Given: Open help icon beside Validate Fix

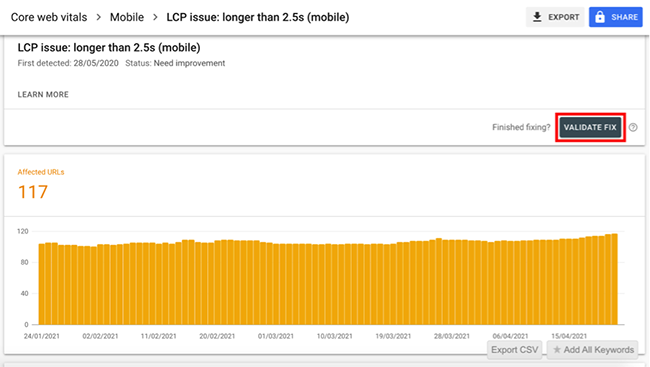Looking at the screenshot, I should click(x=633, y=127).
